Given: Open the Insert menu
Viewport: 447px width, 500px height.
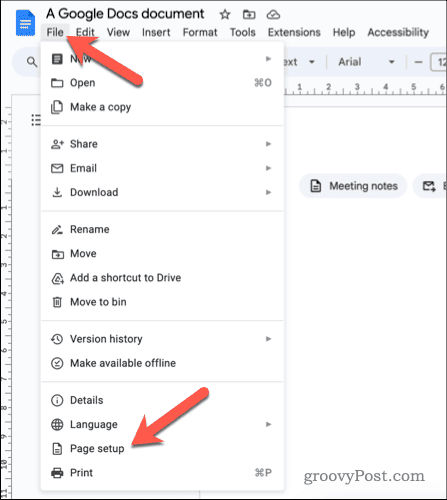Looking at the screenshot, I should (x=156, y=32).
